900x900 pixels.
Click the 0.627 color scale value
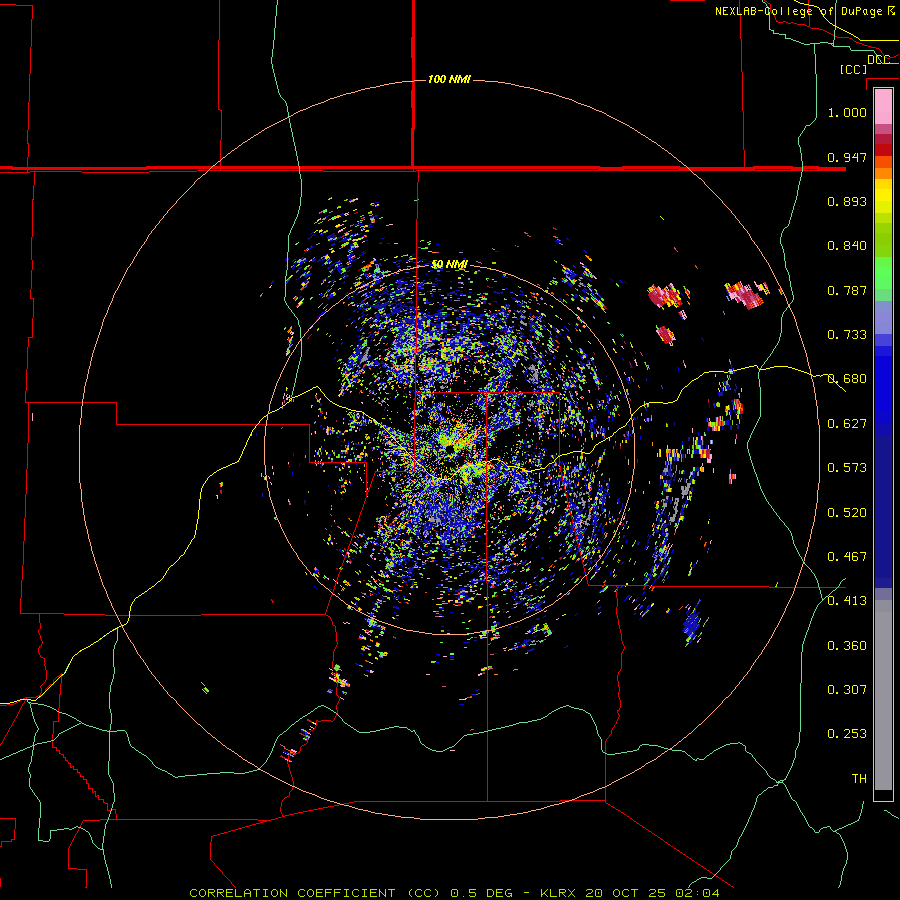847,424
